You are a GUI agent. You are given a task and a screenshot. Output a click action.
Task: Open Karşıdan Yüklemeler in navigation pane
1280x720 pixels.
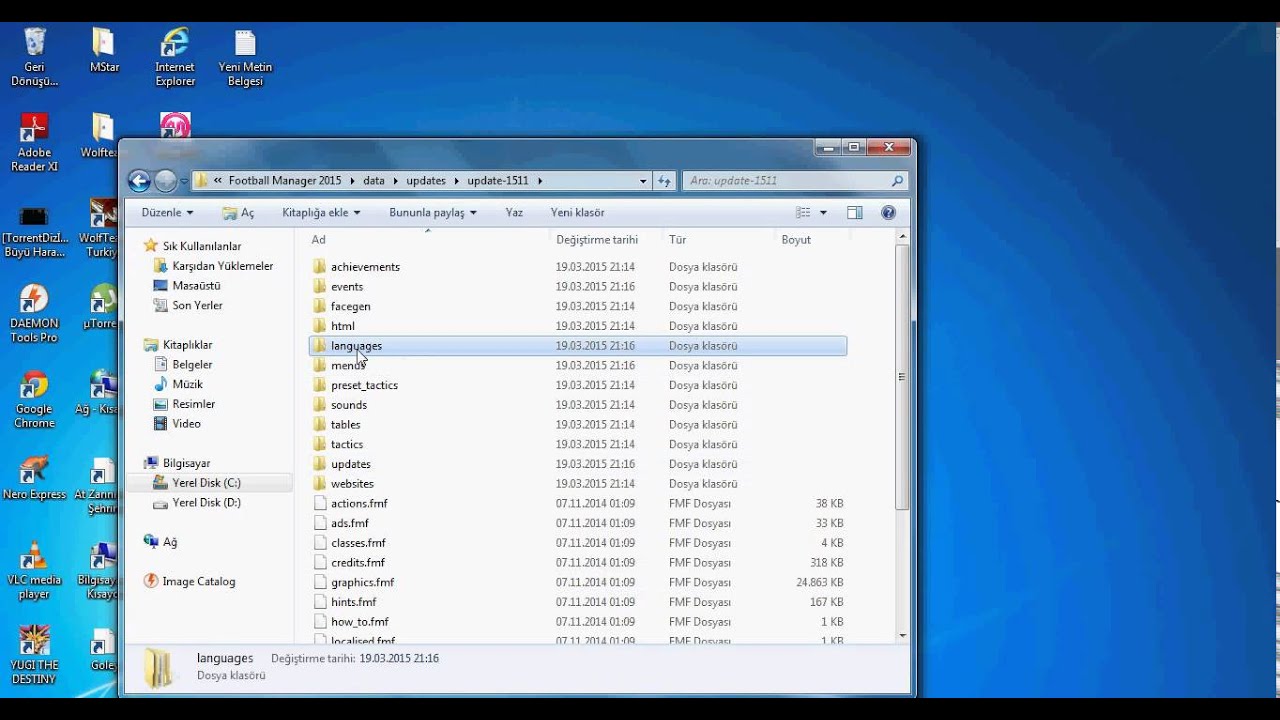[214, 266]
